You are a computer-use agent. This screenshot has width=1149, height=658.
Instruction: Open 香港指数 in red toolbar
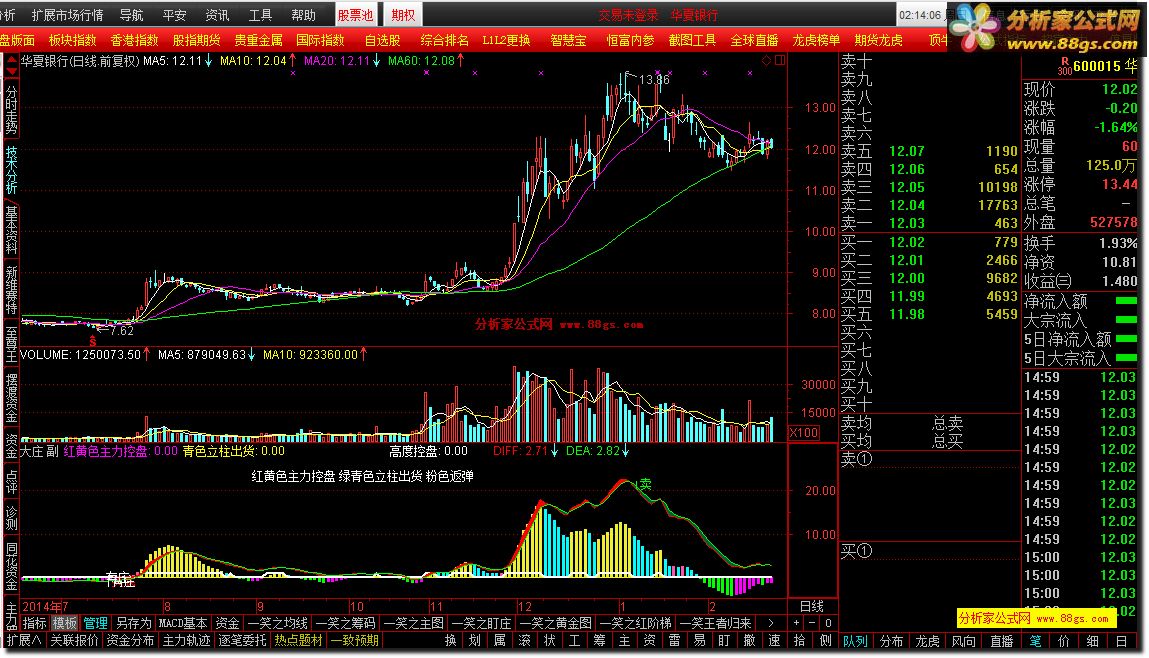(134, 40)
